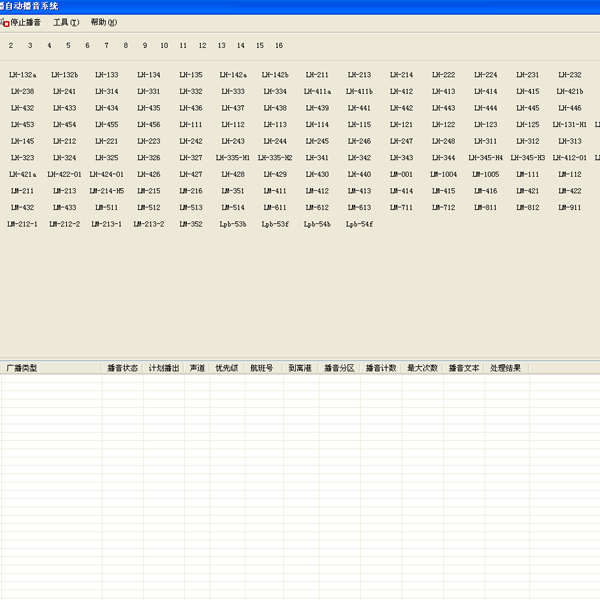
Task: Select zone LH-132a
Action: click(23, 75)
